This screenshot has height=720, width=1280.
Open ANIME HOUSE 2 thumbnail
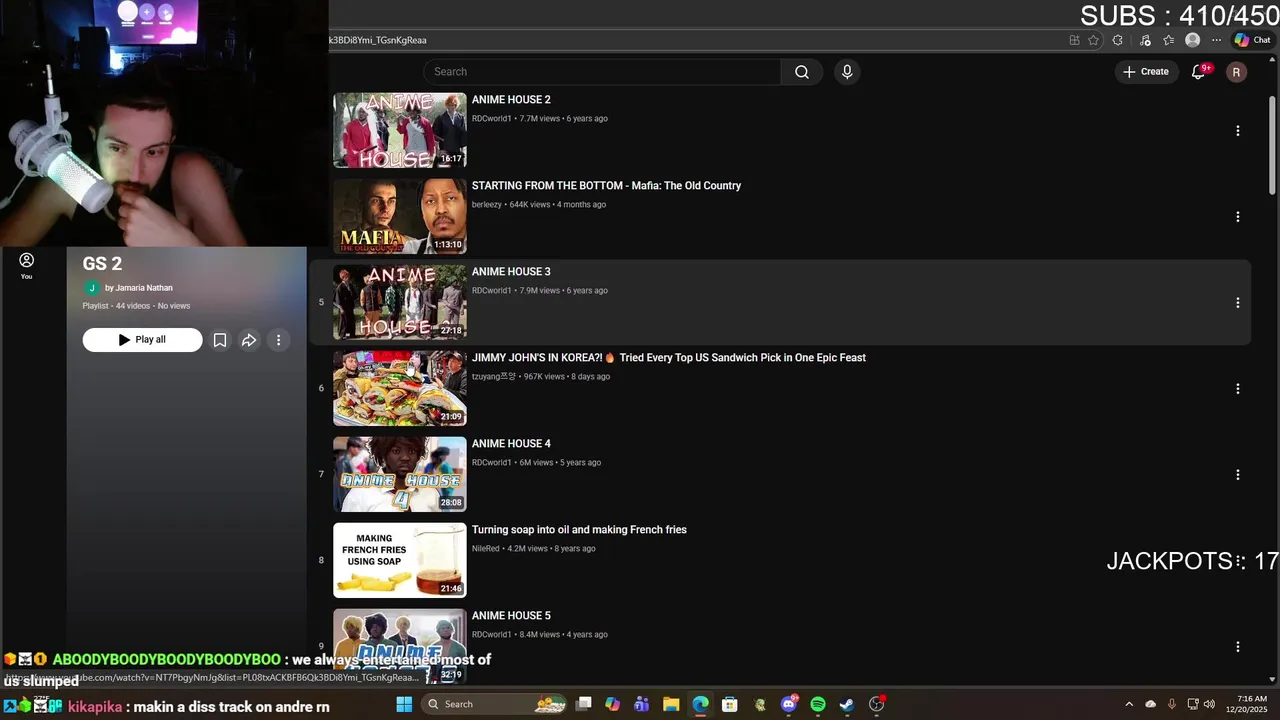(400, 130)
